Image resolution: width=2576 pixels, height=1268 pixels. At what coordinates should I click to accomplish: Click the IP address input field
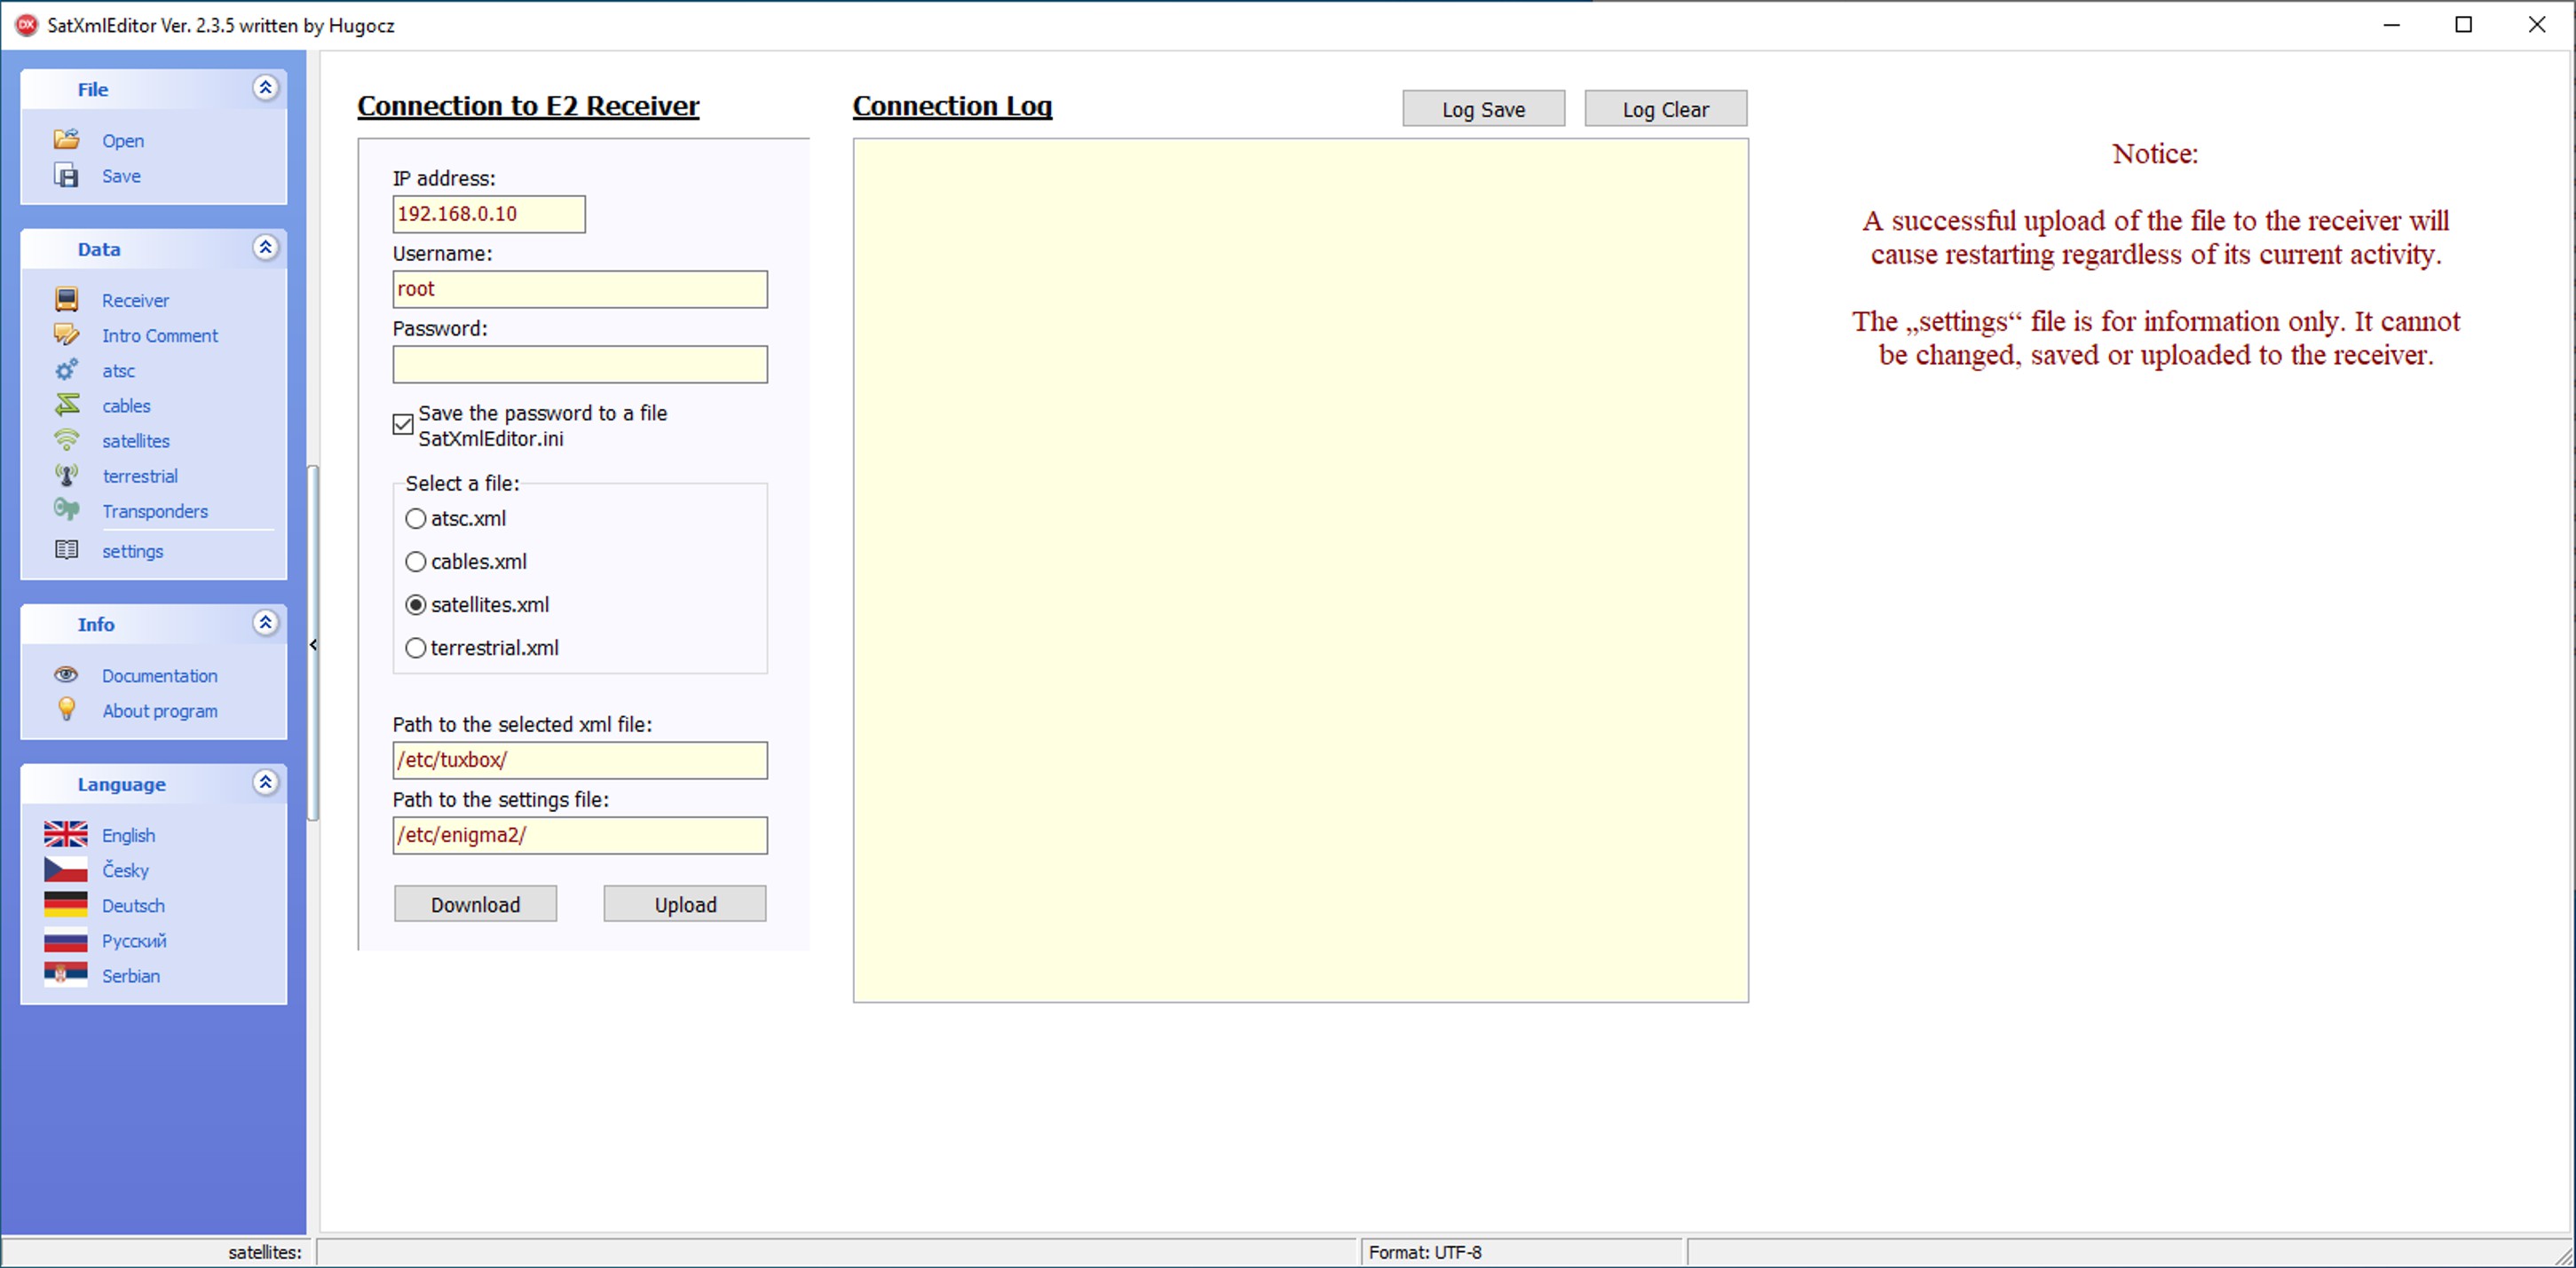pyautogui.click(x=489, y=214)
